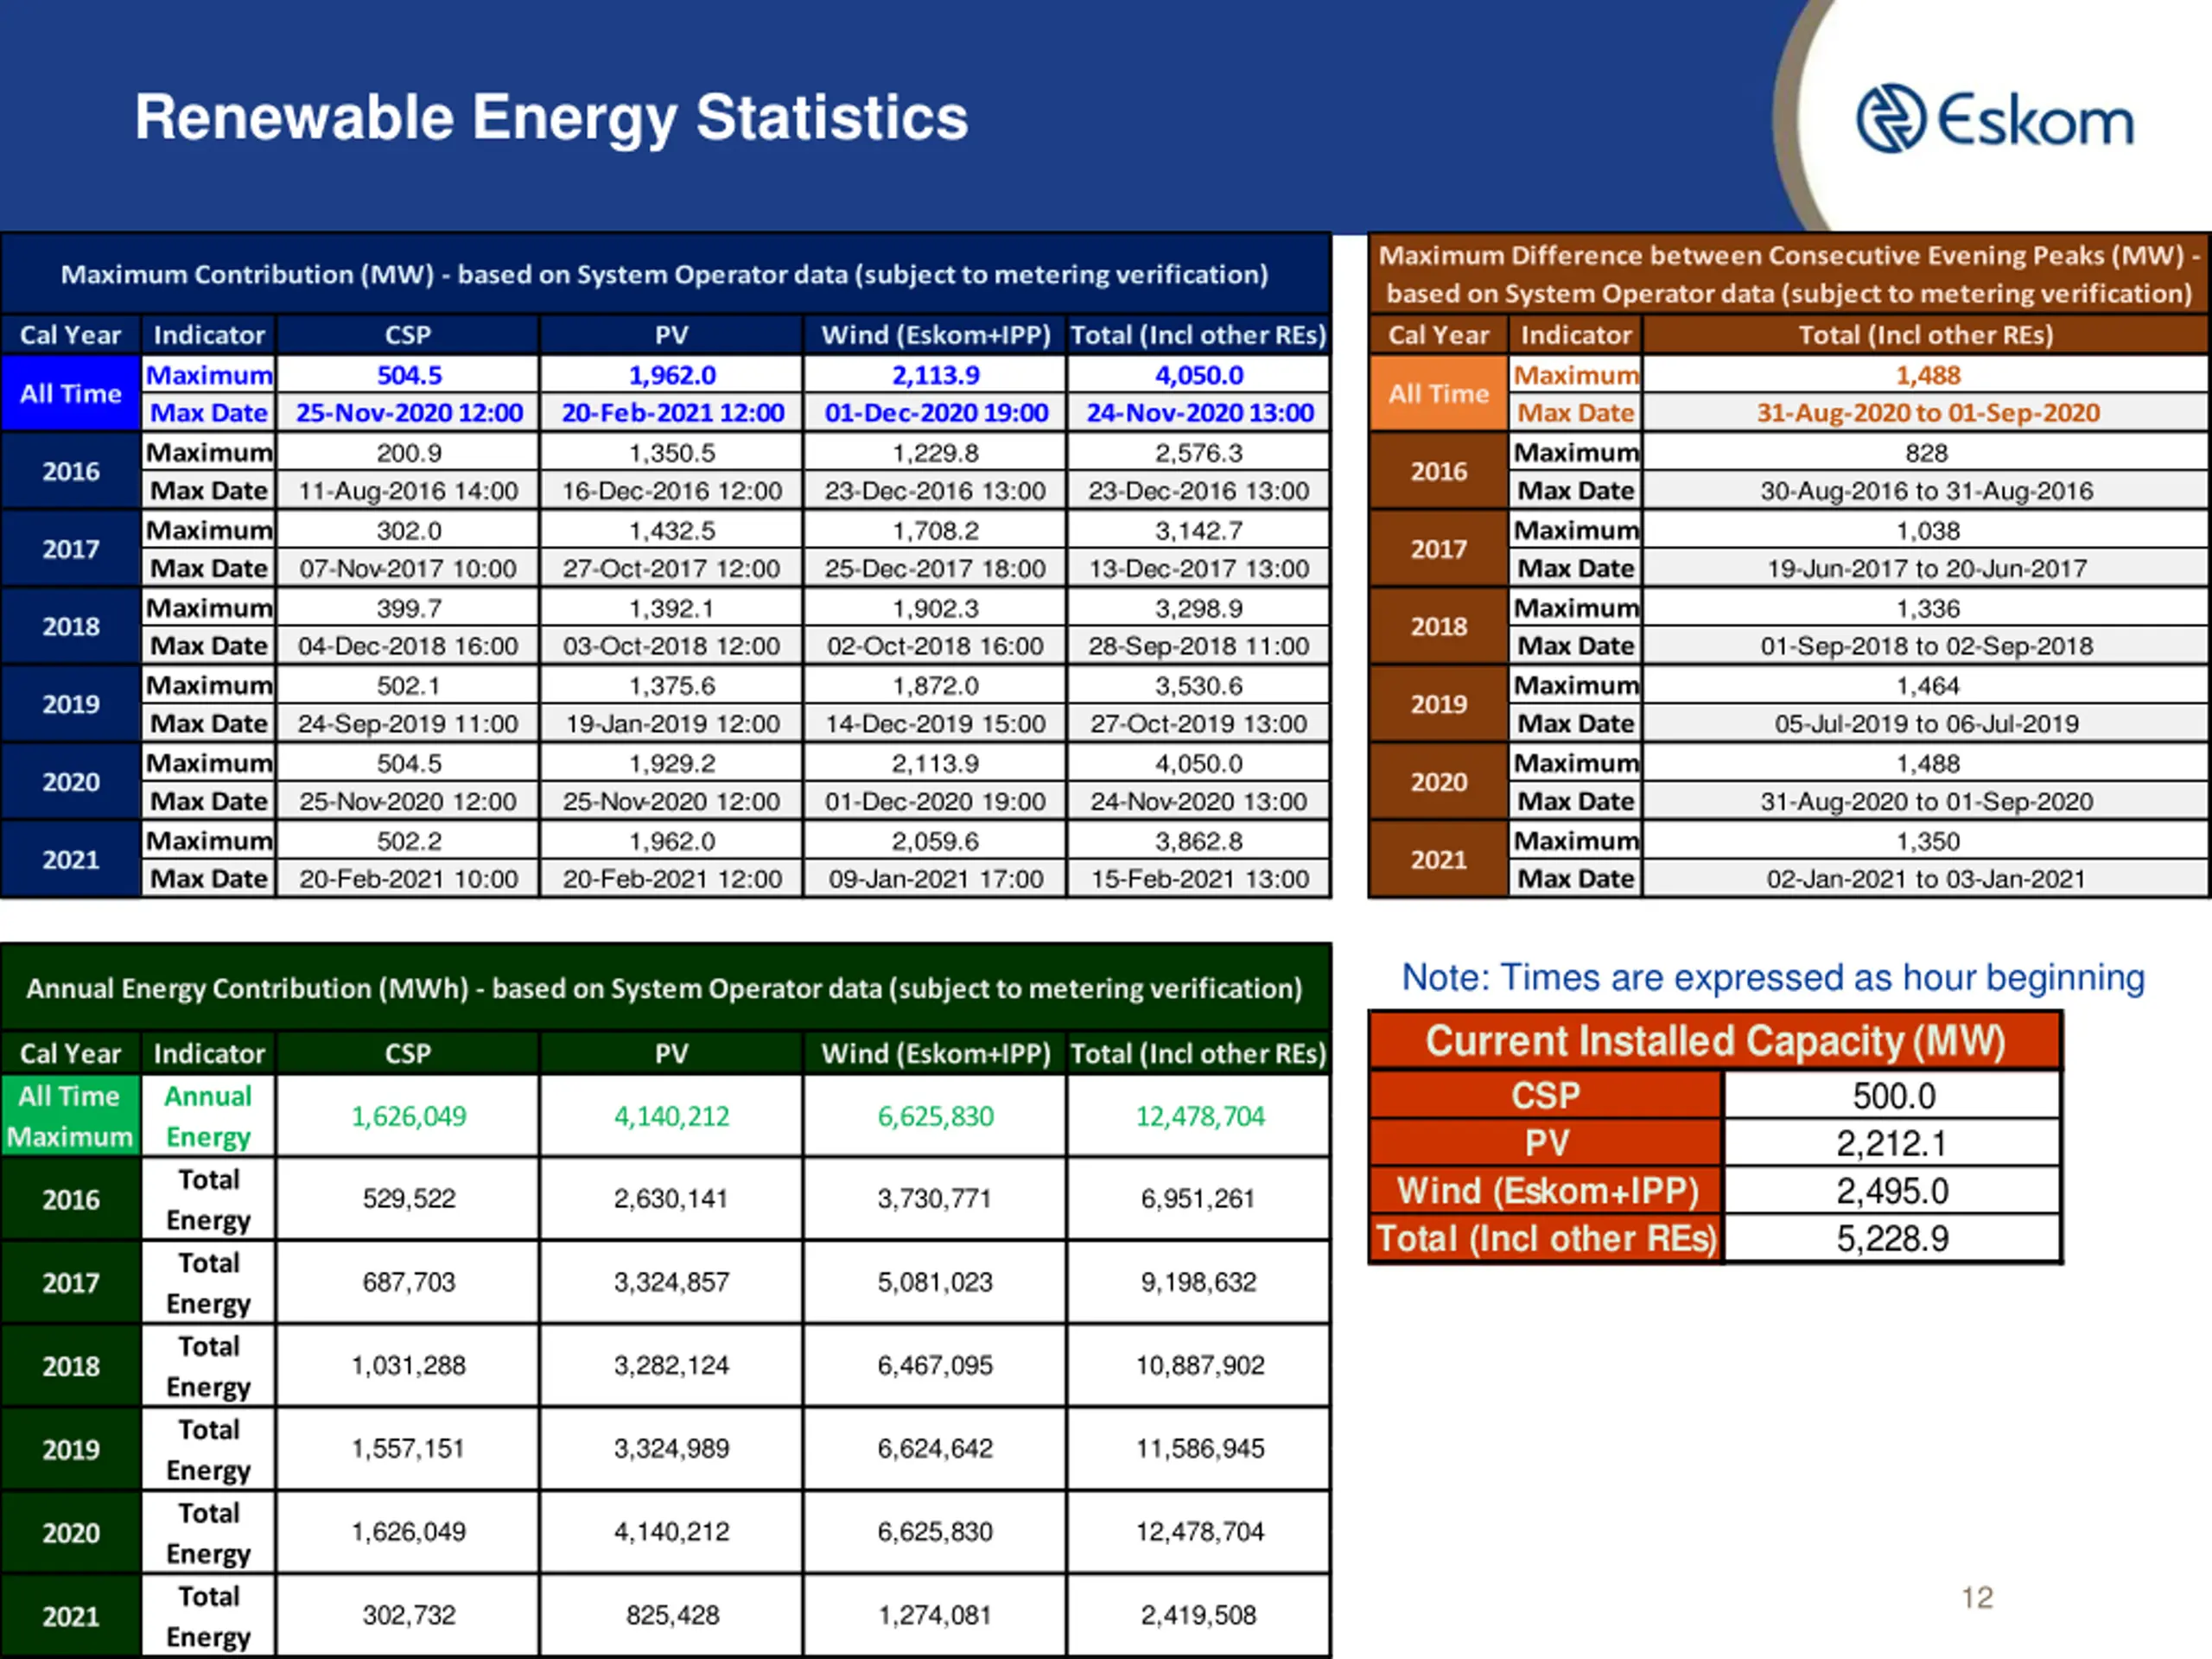Click the date 25-Nov-2020 12:00 in blue
Image resolution: width=2212 pixels, height=1659 pixels.
pyautogui.click(x=409, y=413)
